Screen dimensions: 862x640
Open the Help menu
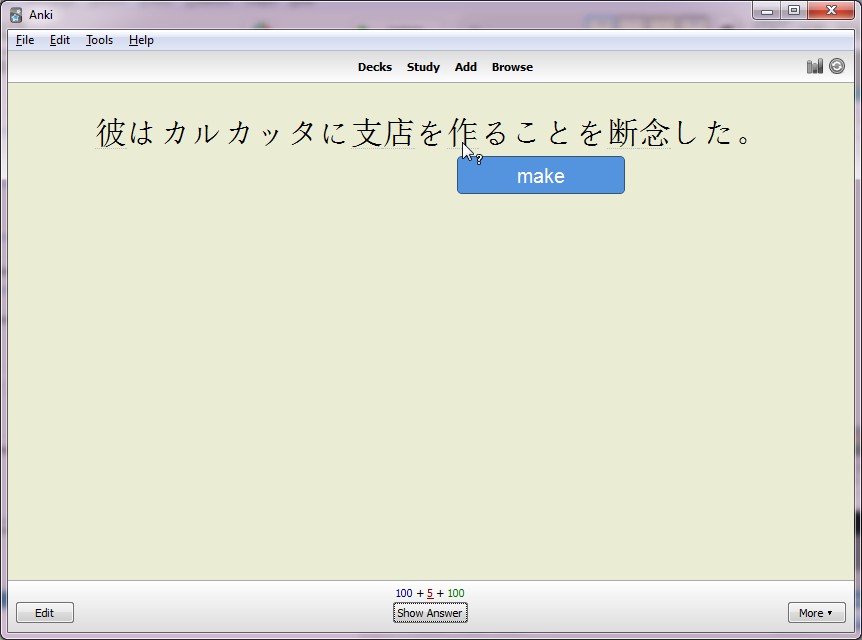click(140, 40)
